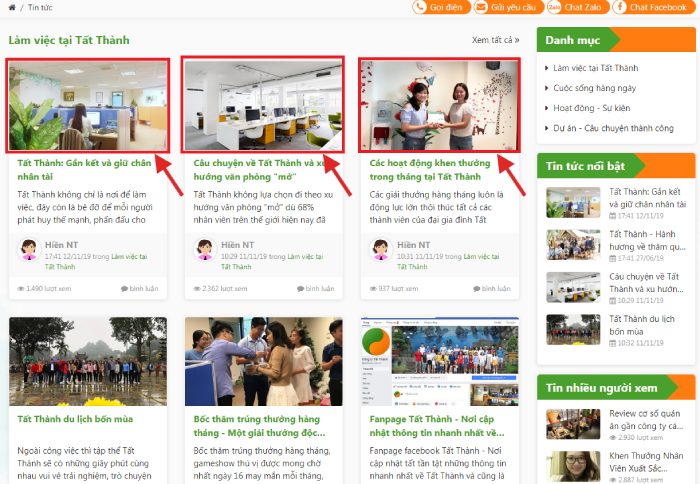
Task: Click the Gọi điện phone button
Action: click(x=441, y=7)
